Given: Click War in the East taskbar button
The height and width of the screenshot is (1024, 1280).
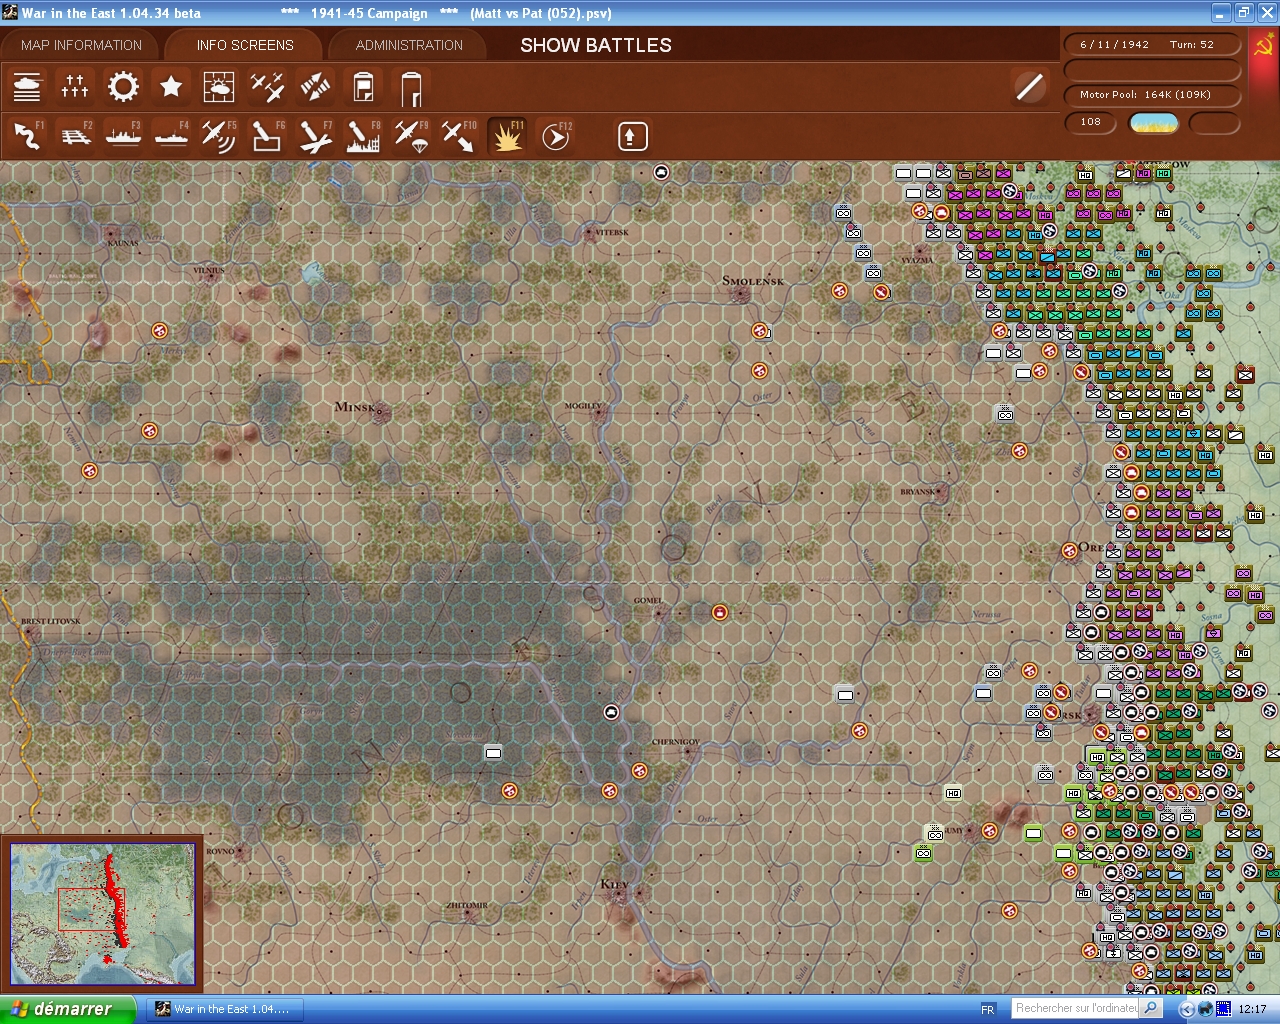Looking at the screenshot, I should point(224,1009).
